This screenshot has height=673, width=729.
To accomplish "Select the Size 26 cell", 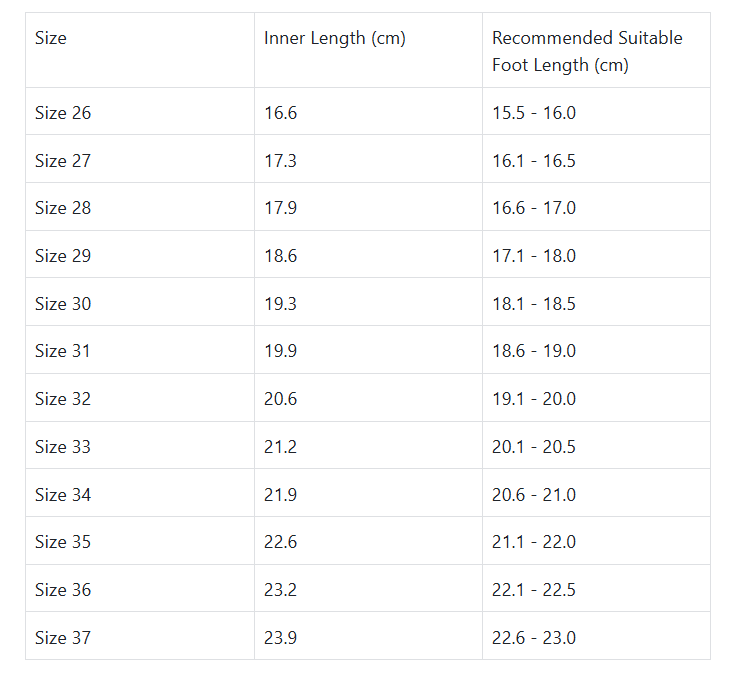I will click(x=63, y=113).
